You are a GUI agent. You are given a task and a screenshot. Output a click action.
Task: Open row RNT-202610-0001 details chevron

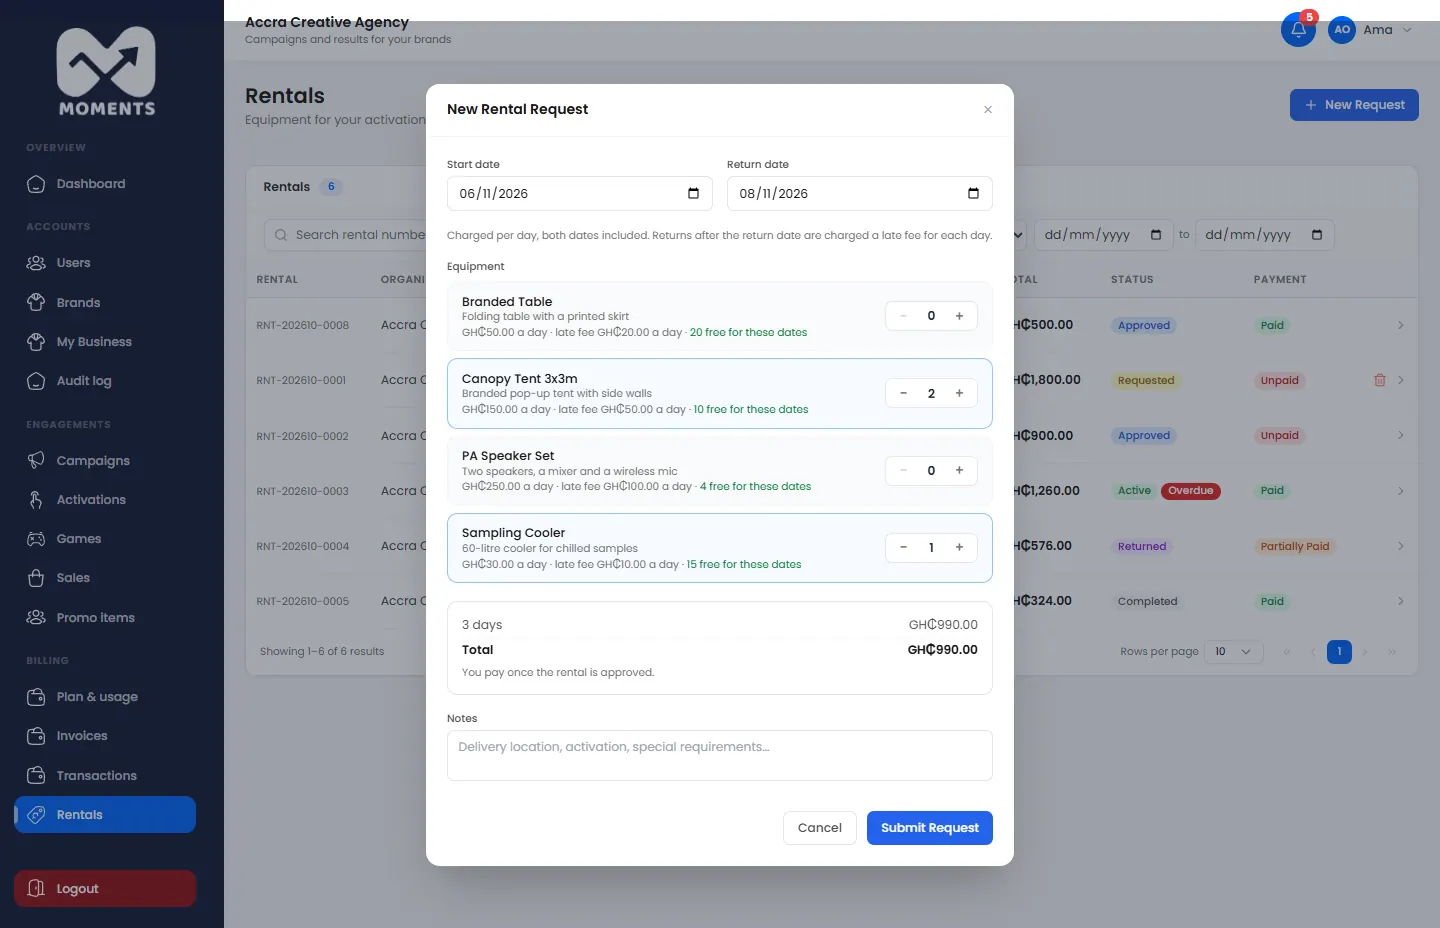point(1401,380)
